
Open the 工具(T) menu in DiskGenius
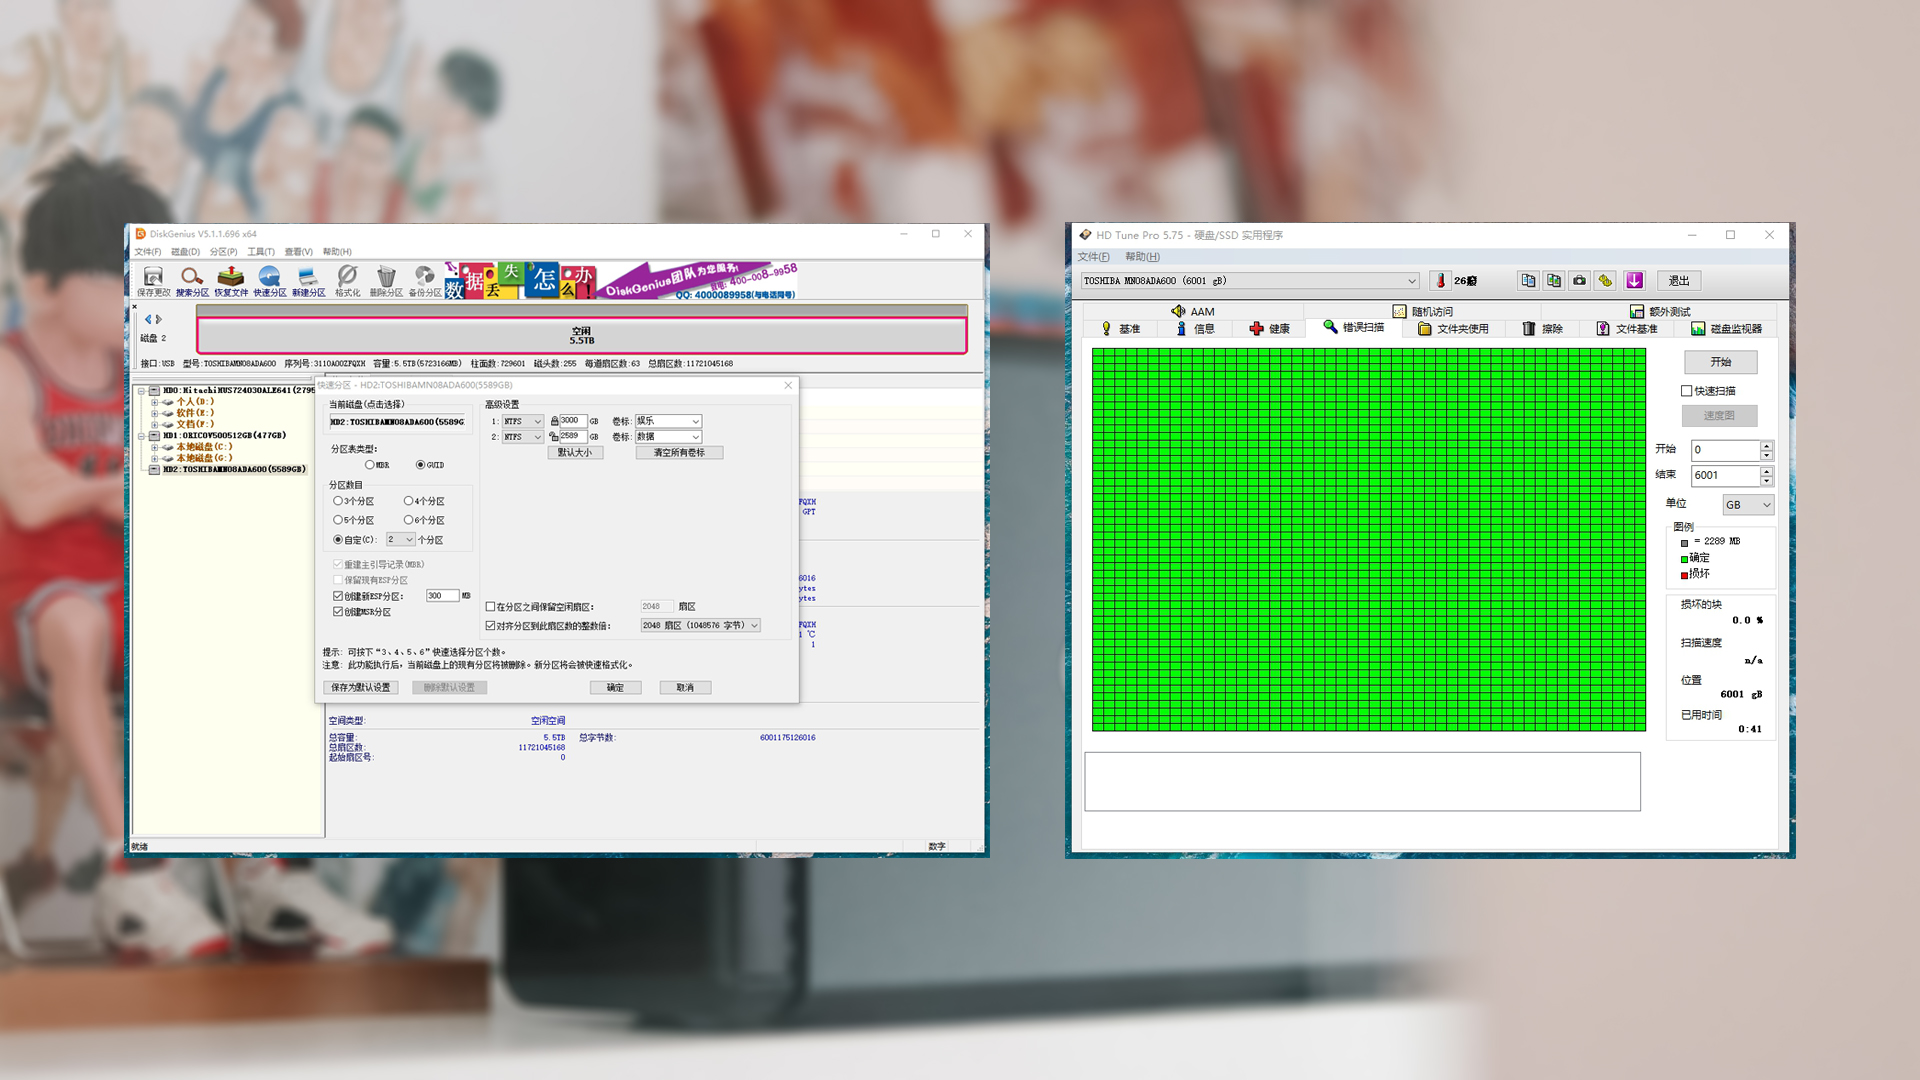click(261, 252)
